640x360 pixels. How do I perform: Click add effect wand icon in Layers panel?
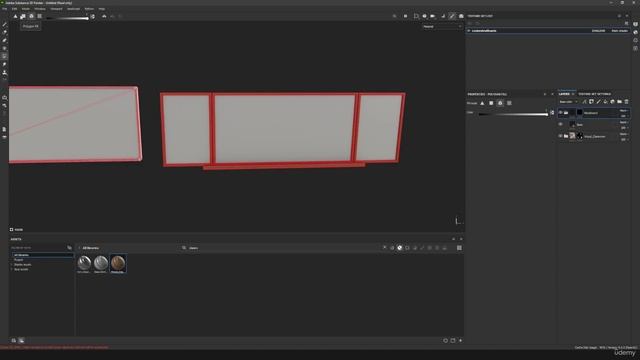click(584, 102)
